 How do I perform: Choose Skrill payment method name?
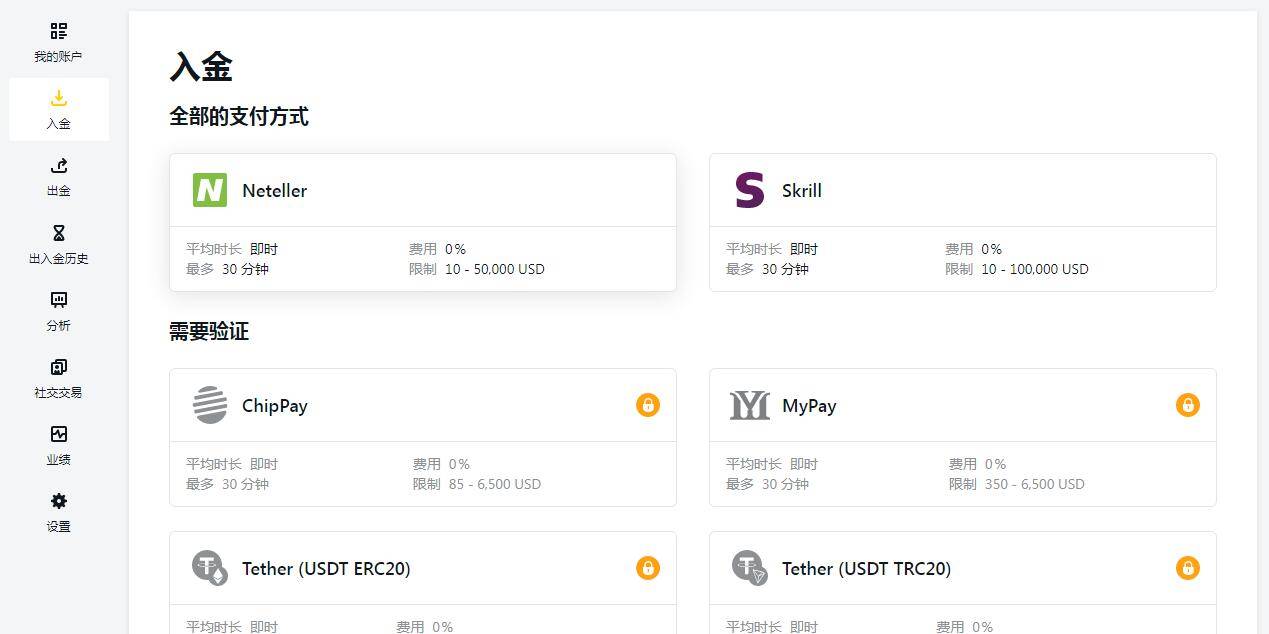coord(801,191)
